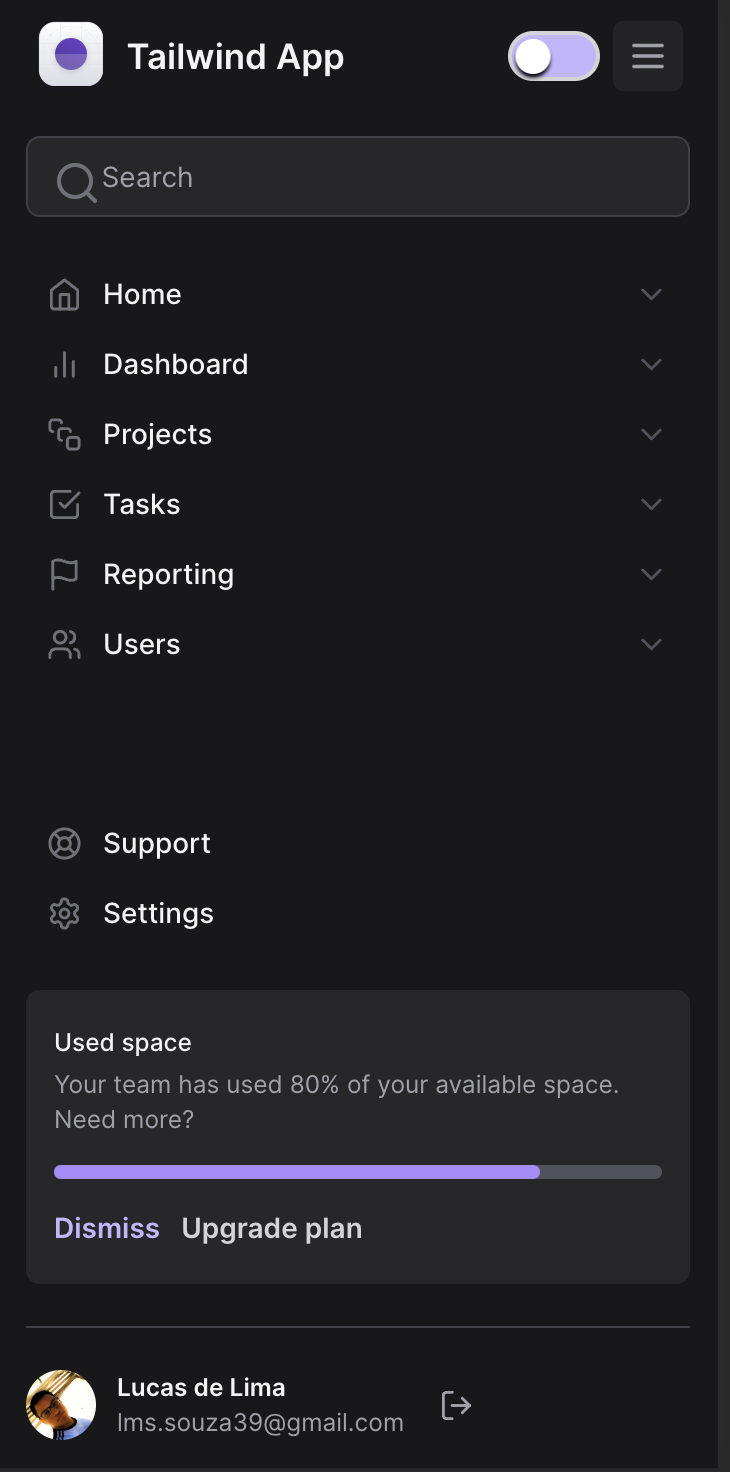Open the Settings menu item

coord(158,914)
